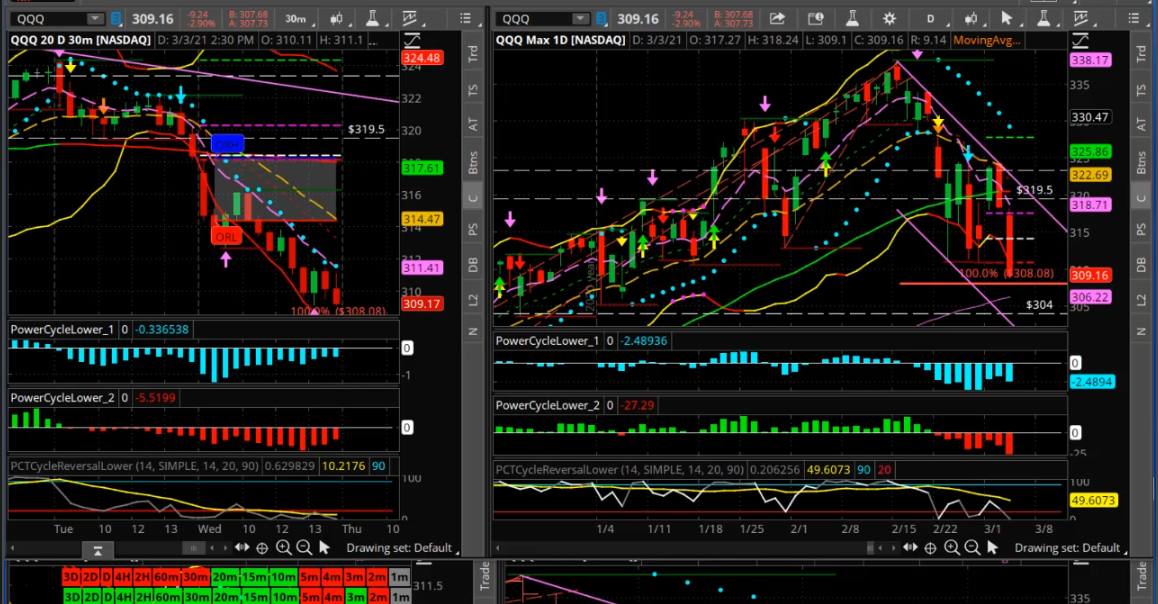Open the L2 sidebar tab beside the daily chart
1158x604 pixels.
[1141, 300]
